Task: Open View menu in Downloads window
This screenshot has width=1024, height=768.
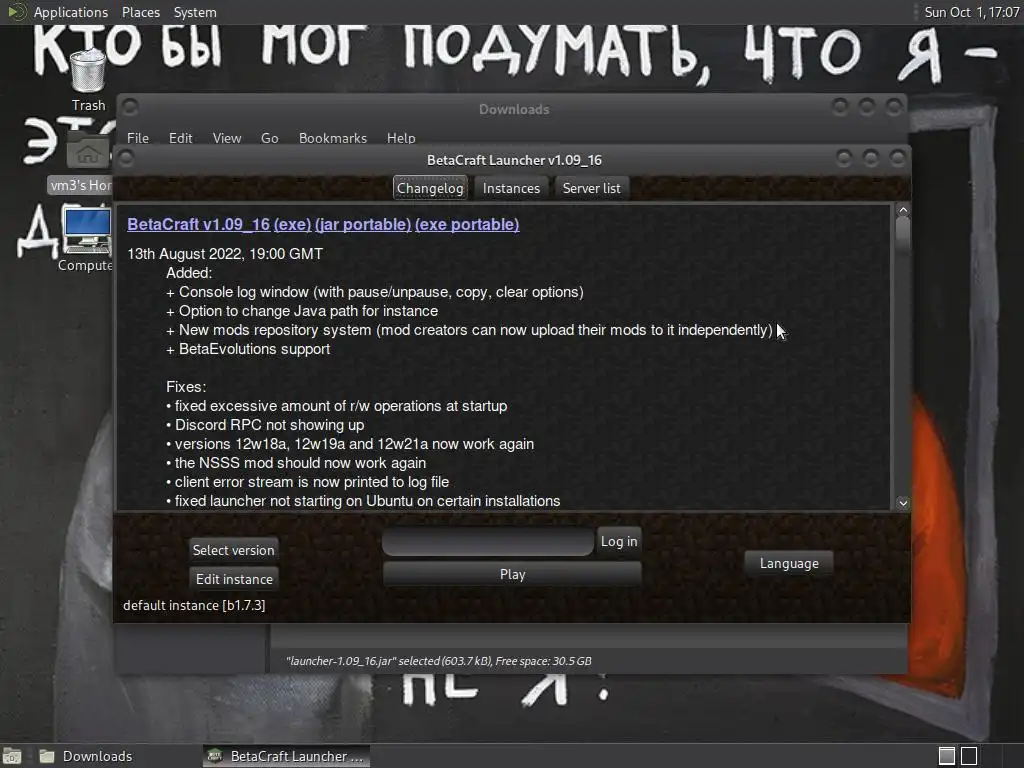Action: (227, 138)
